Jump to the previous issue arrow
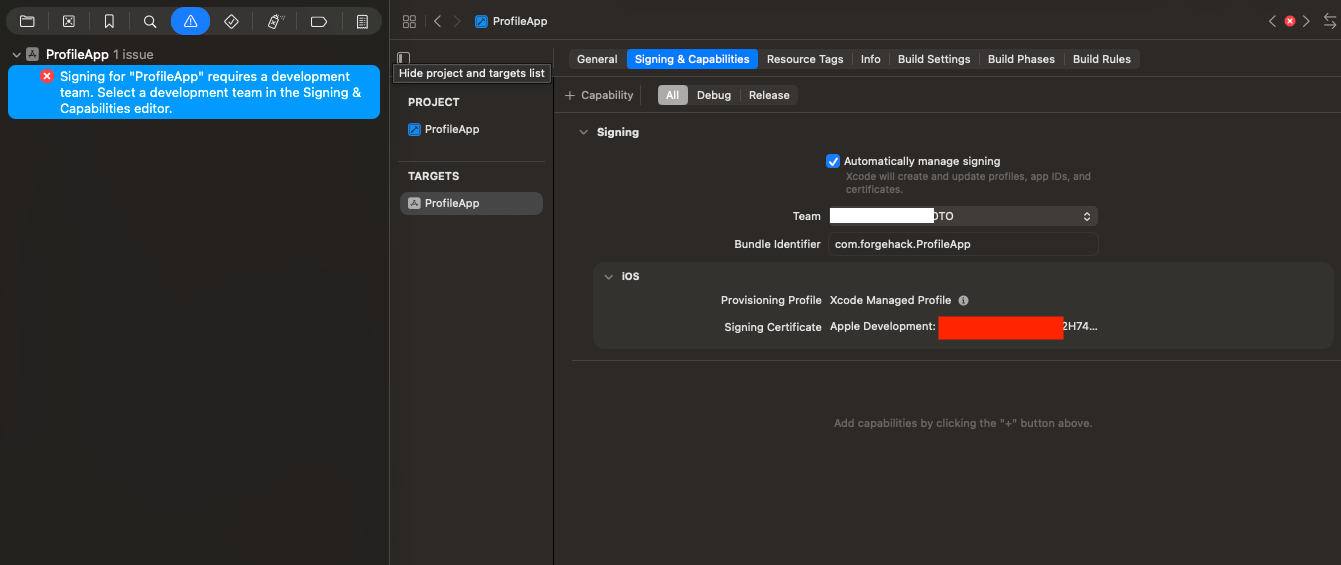The image size is (1341, 565). [1272, 21]
